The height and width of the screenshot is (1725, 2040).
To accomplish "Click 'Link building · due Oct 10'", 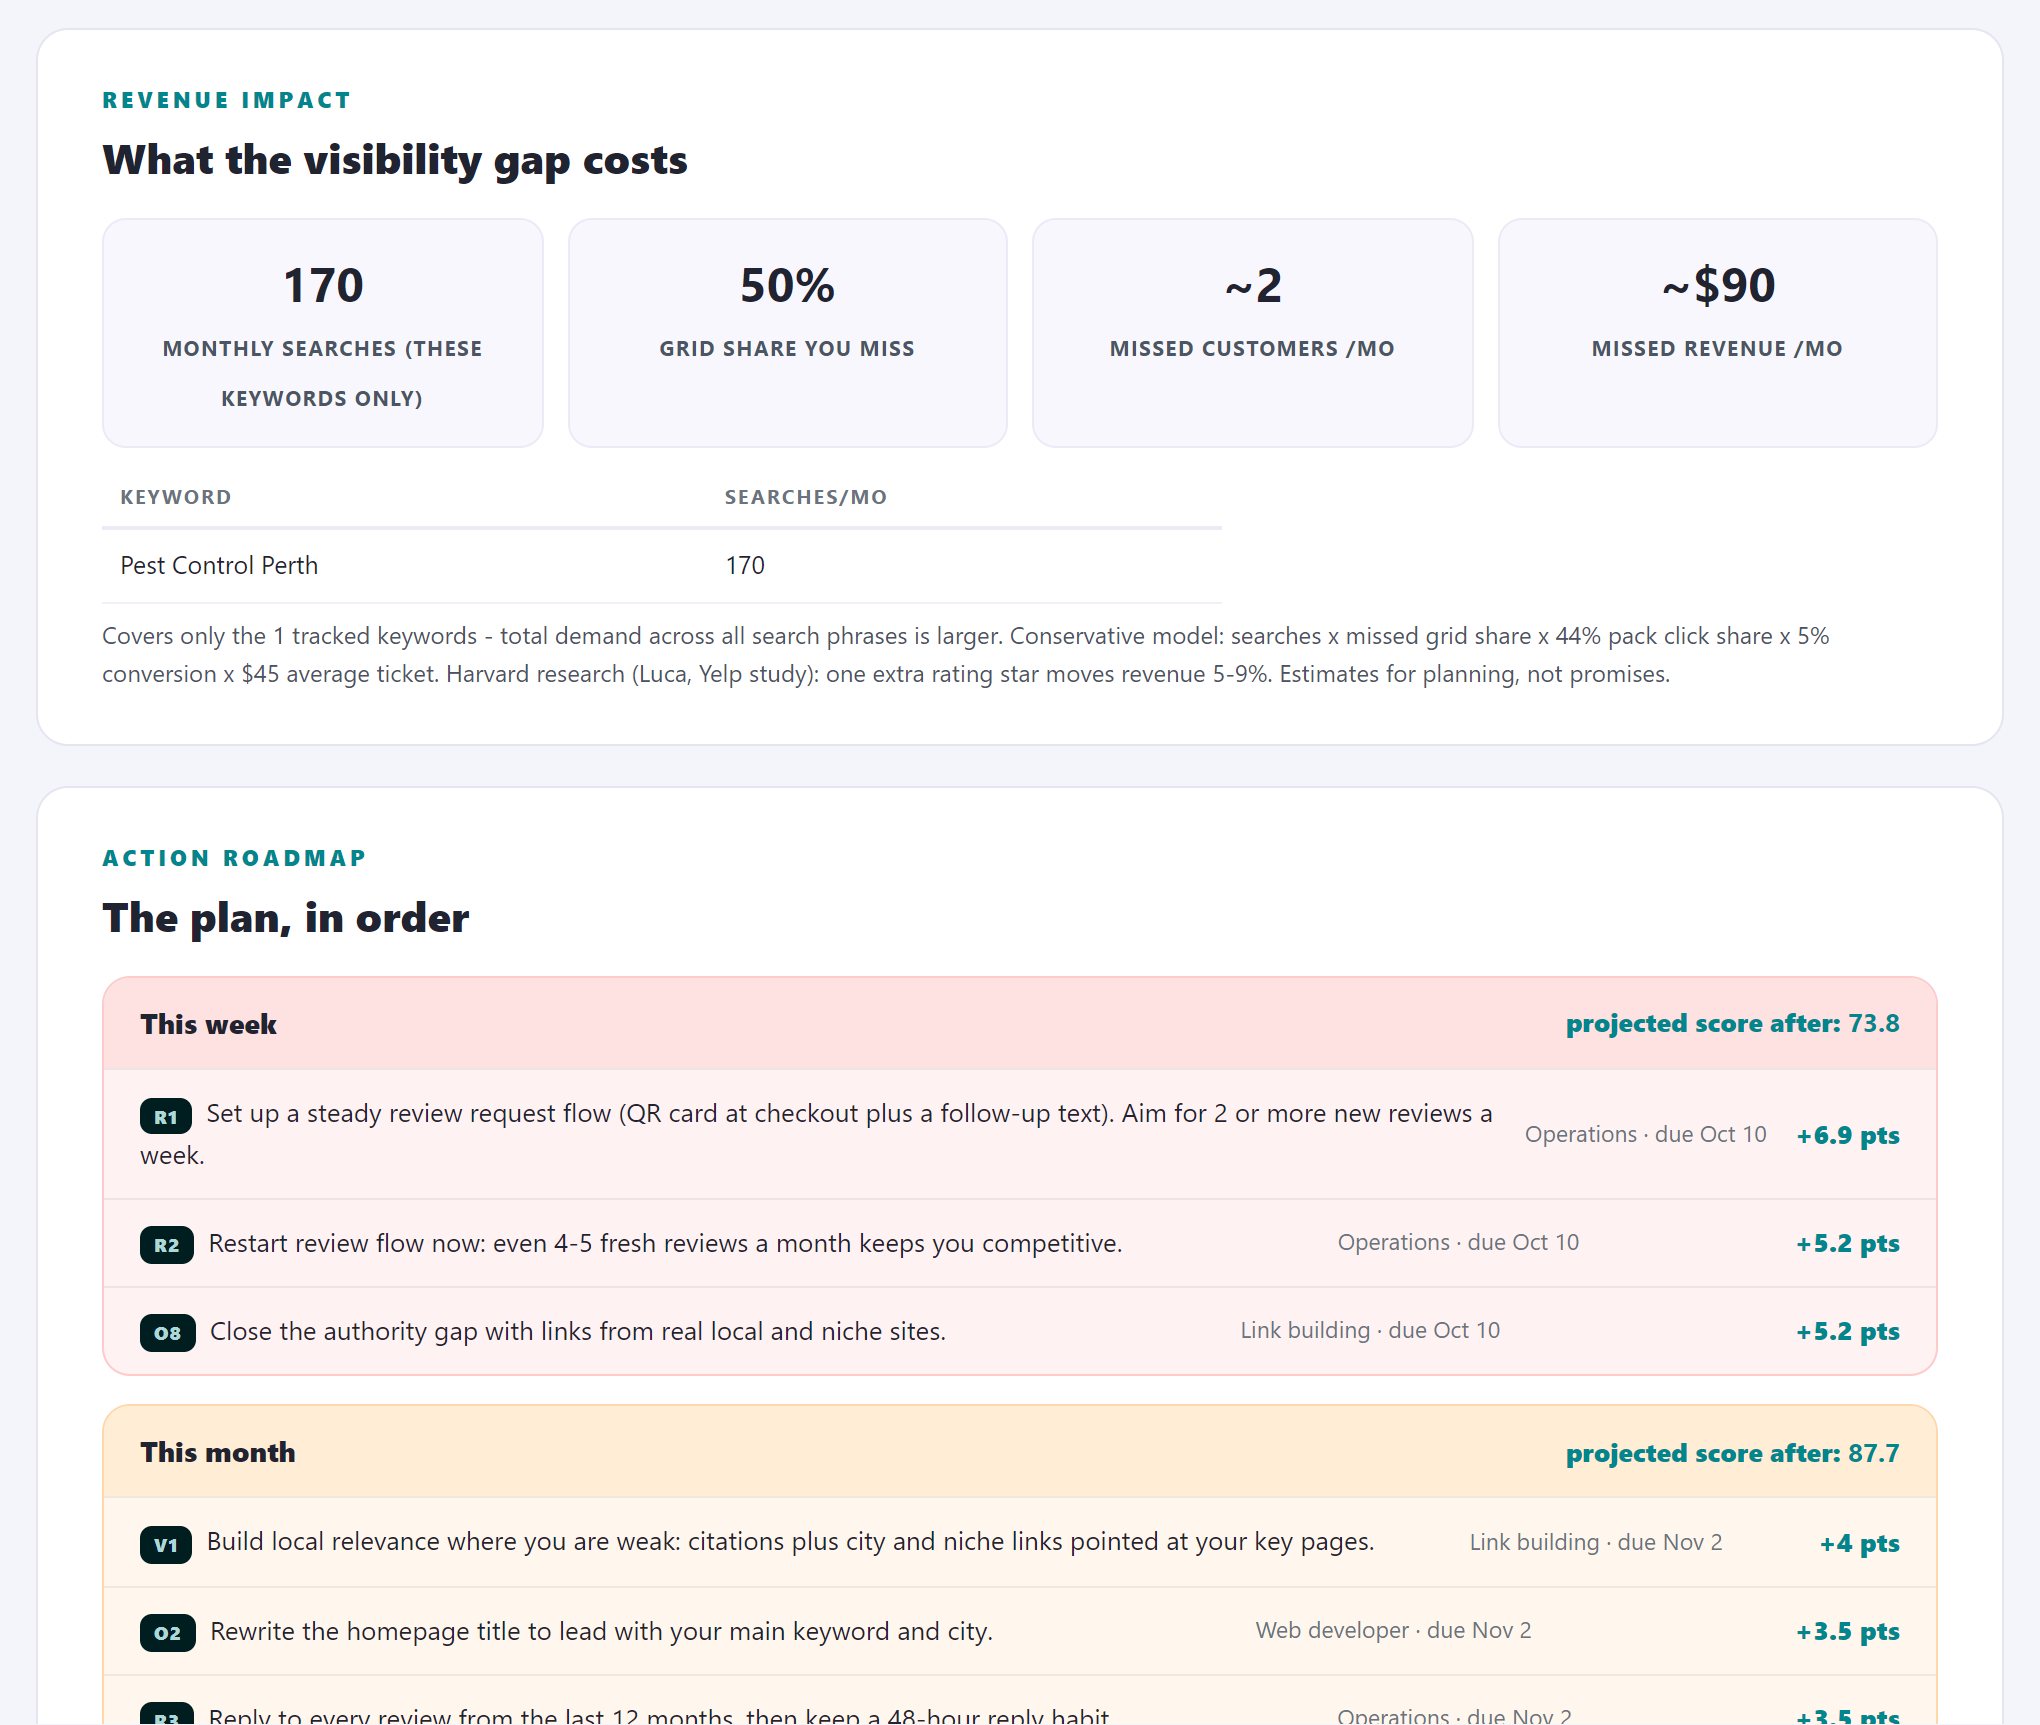I will [x=1370, y=1330].
